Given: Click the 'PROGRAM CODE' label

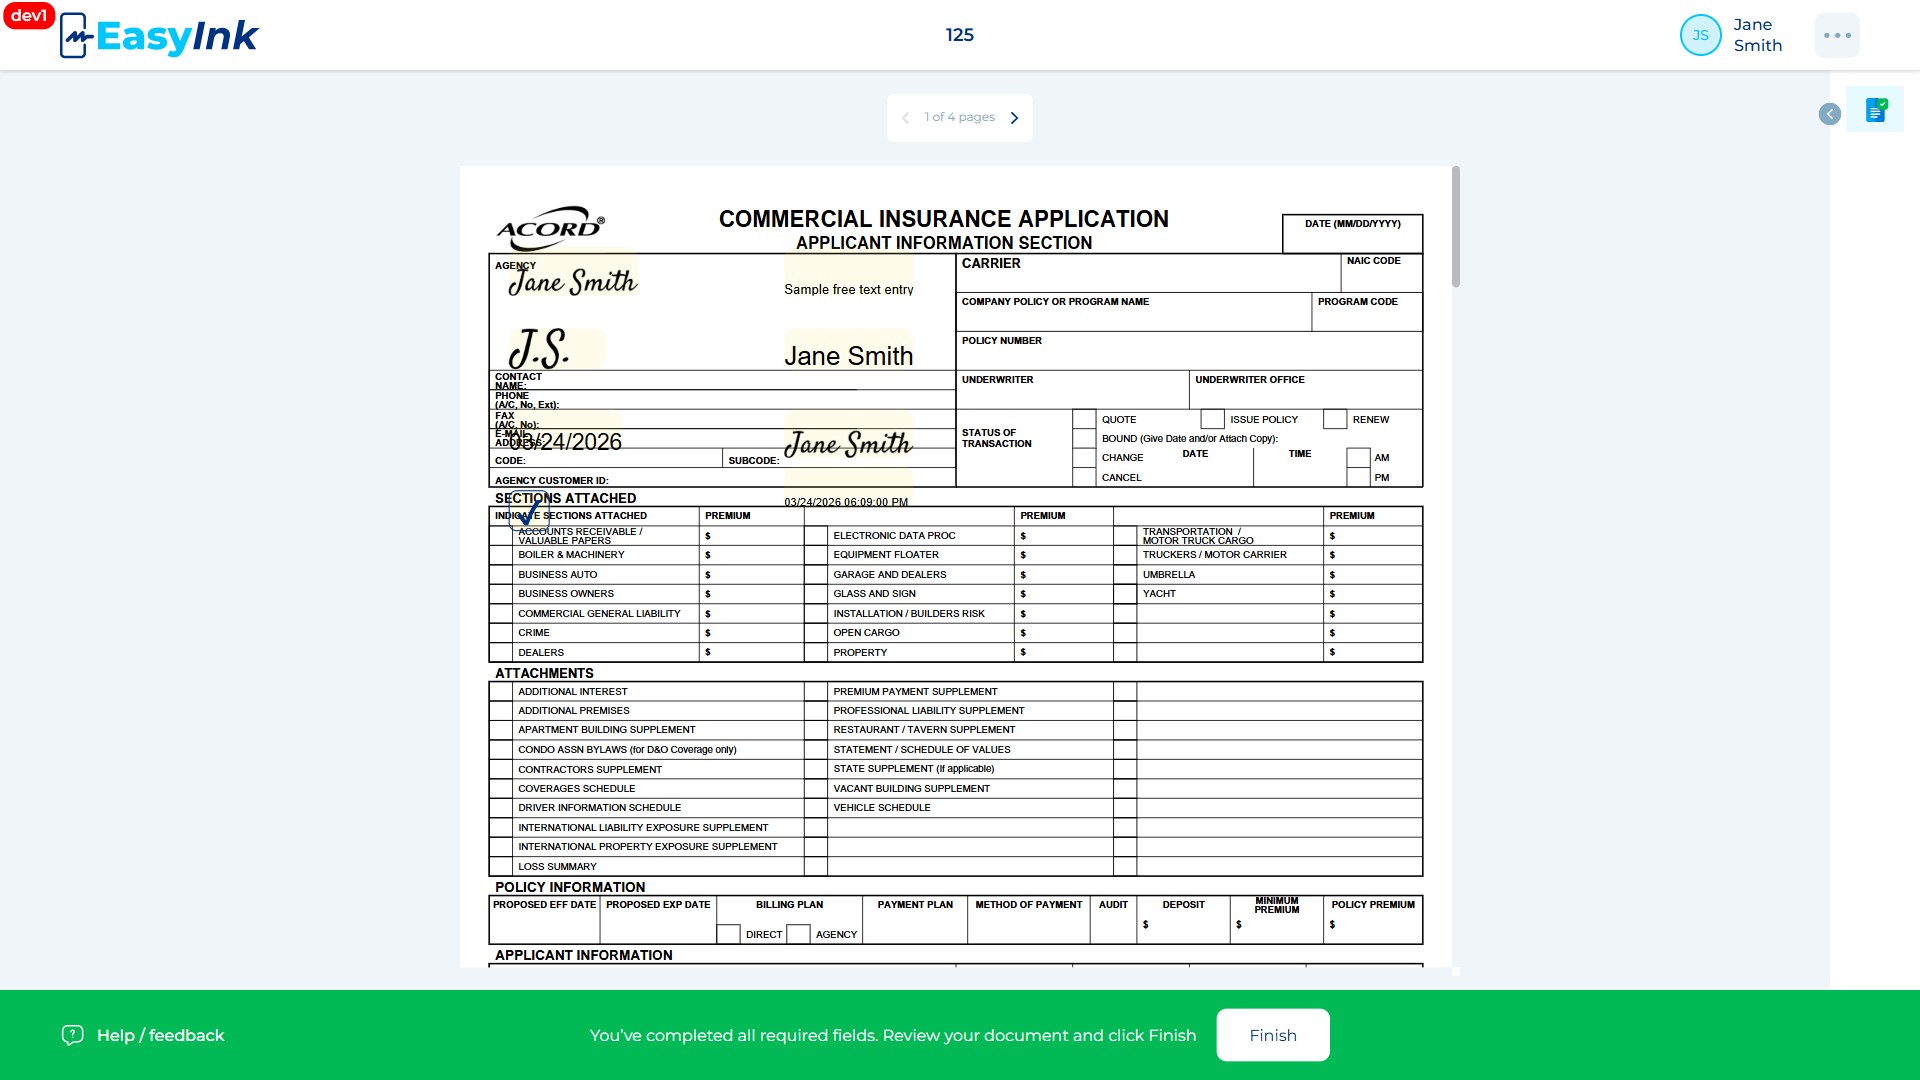Looking at the screenshot, I should coord(1358,302).
